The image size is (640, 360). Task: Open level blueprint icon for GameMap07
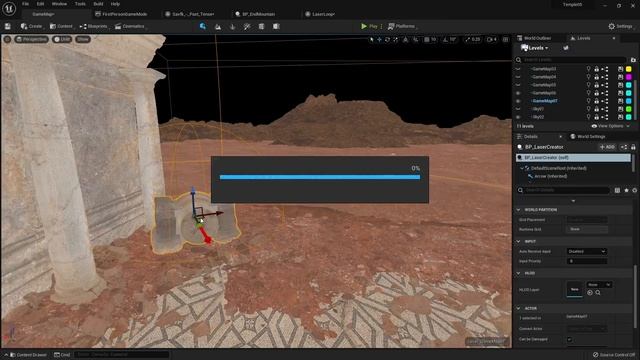[605, 101]
